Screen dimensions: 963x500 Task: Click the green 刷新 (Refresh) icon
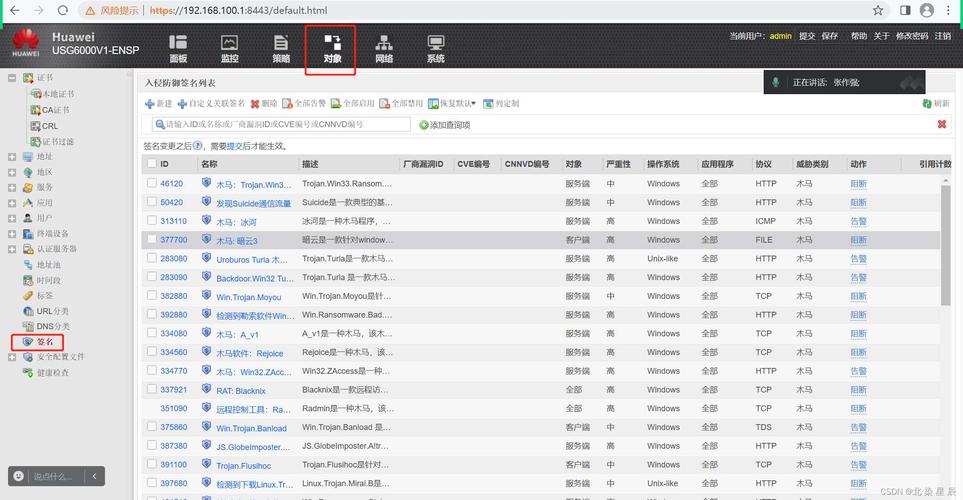tap(927, 103)
